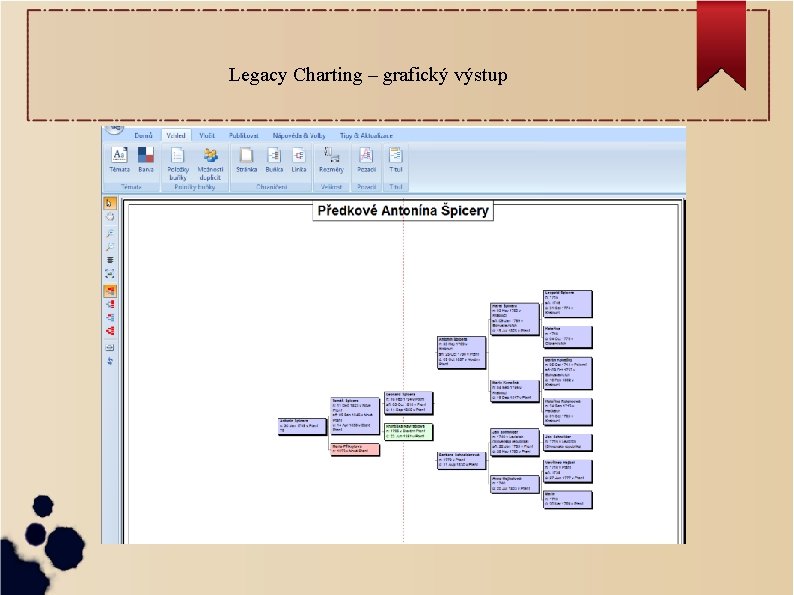The width and height of the screenshot is (794, 595).
Task: Click the Stránka border icon
Action: tap(247, 160)
